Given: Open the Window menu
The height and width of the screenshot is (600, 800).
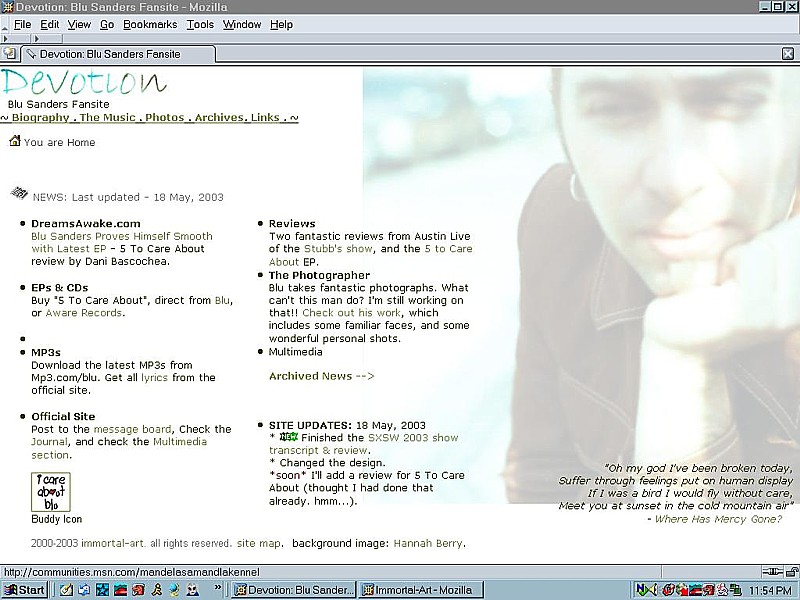Looking at the screenshot, I should (242, 24).
